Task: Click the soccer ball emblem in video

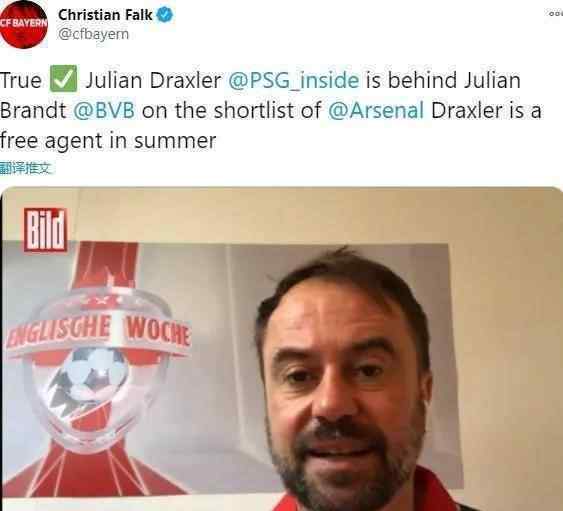Action: pyautogui.click(x=95, y=374)
